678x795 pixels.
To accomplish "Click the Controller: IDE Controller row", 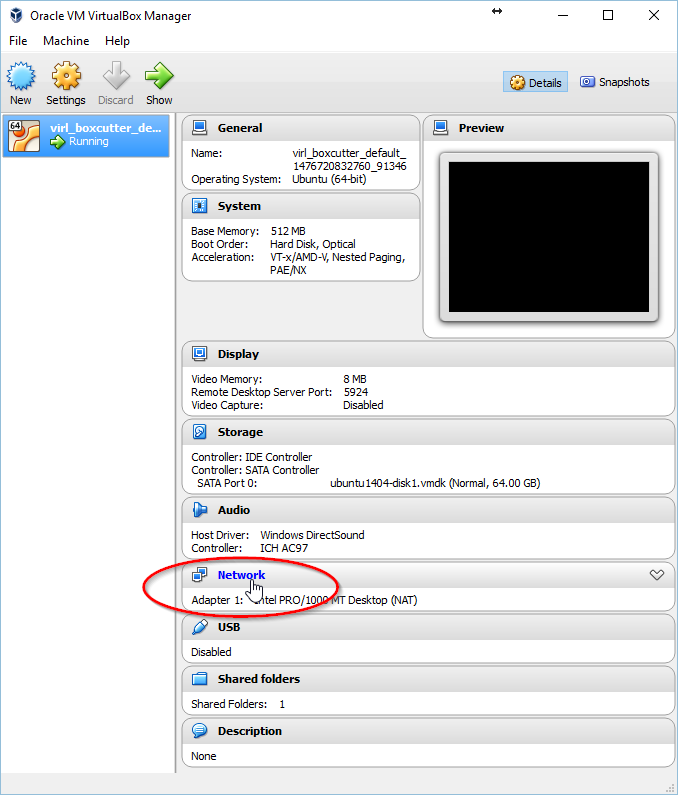I will [252, 457].
